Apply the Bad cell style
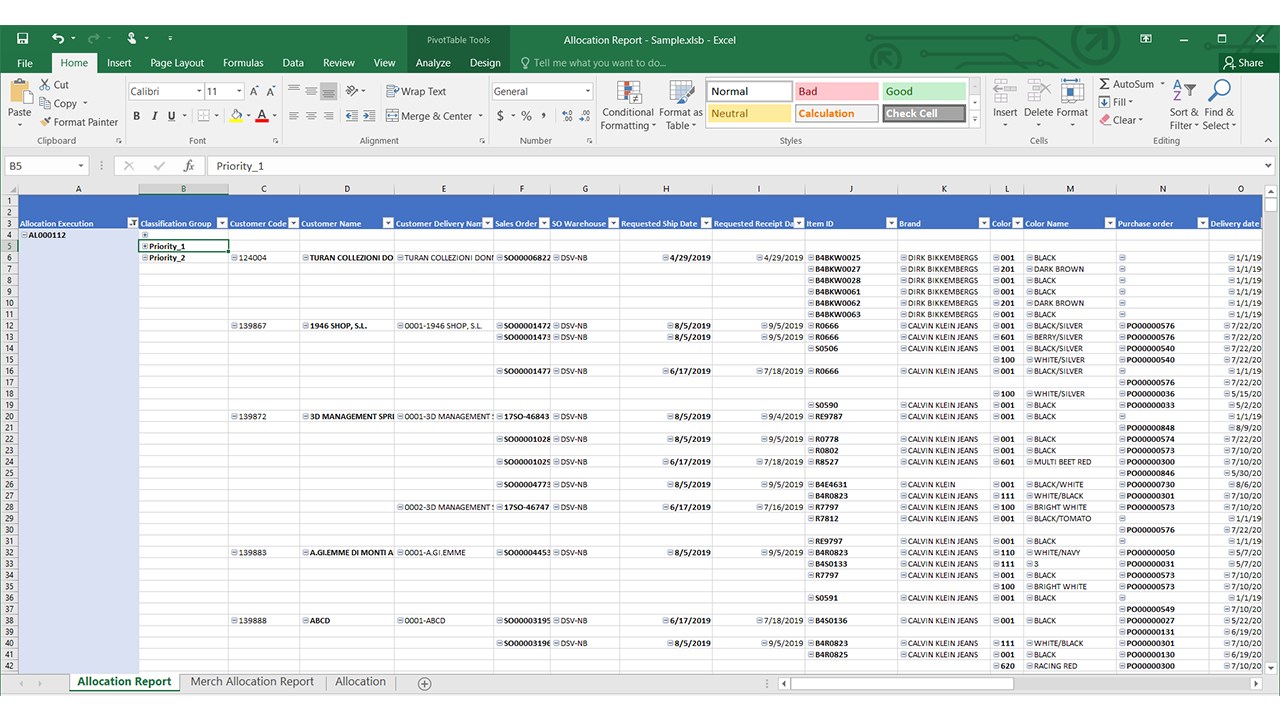Viewport: 1280px width, 720px height. click(x=837, y=91)
